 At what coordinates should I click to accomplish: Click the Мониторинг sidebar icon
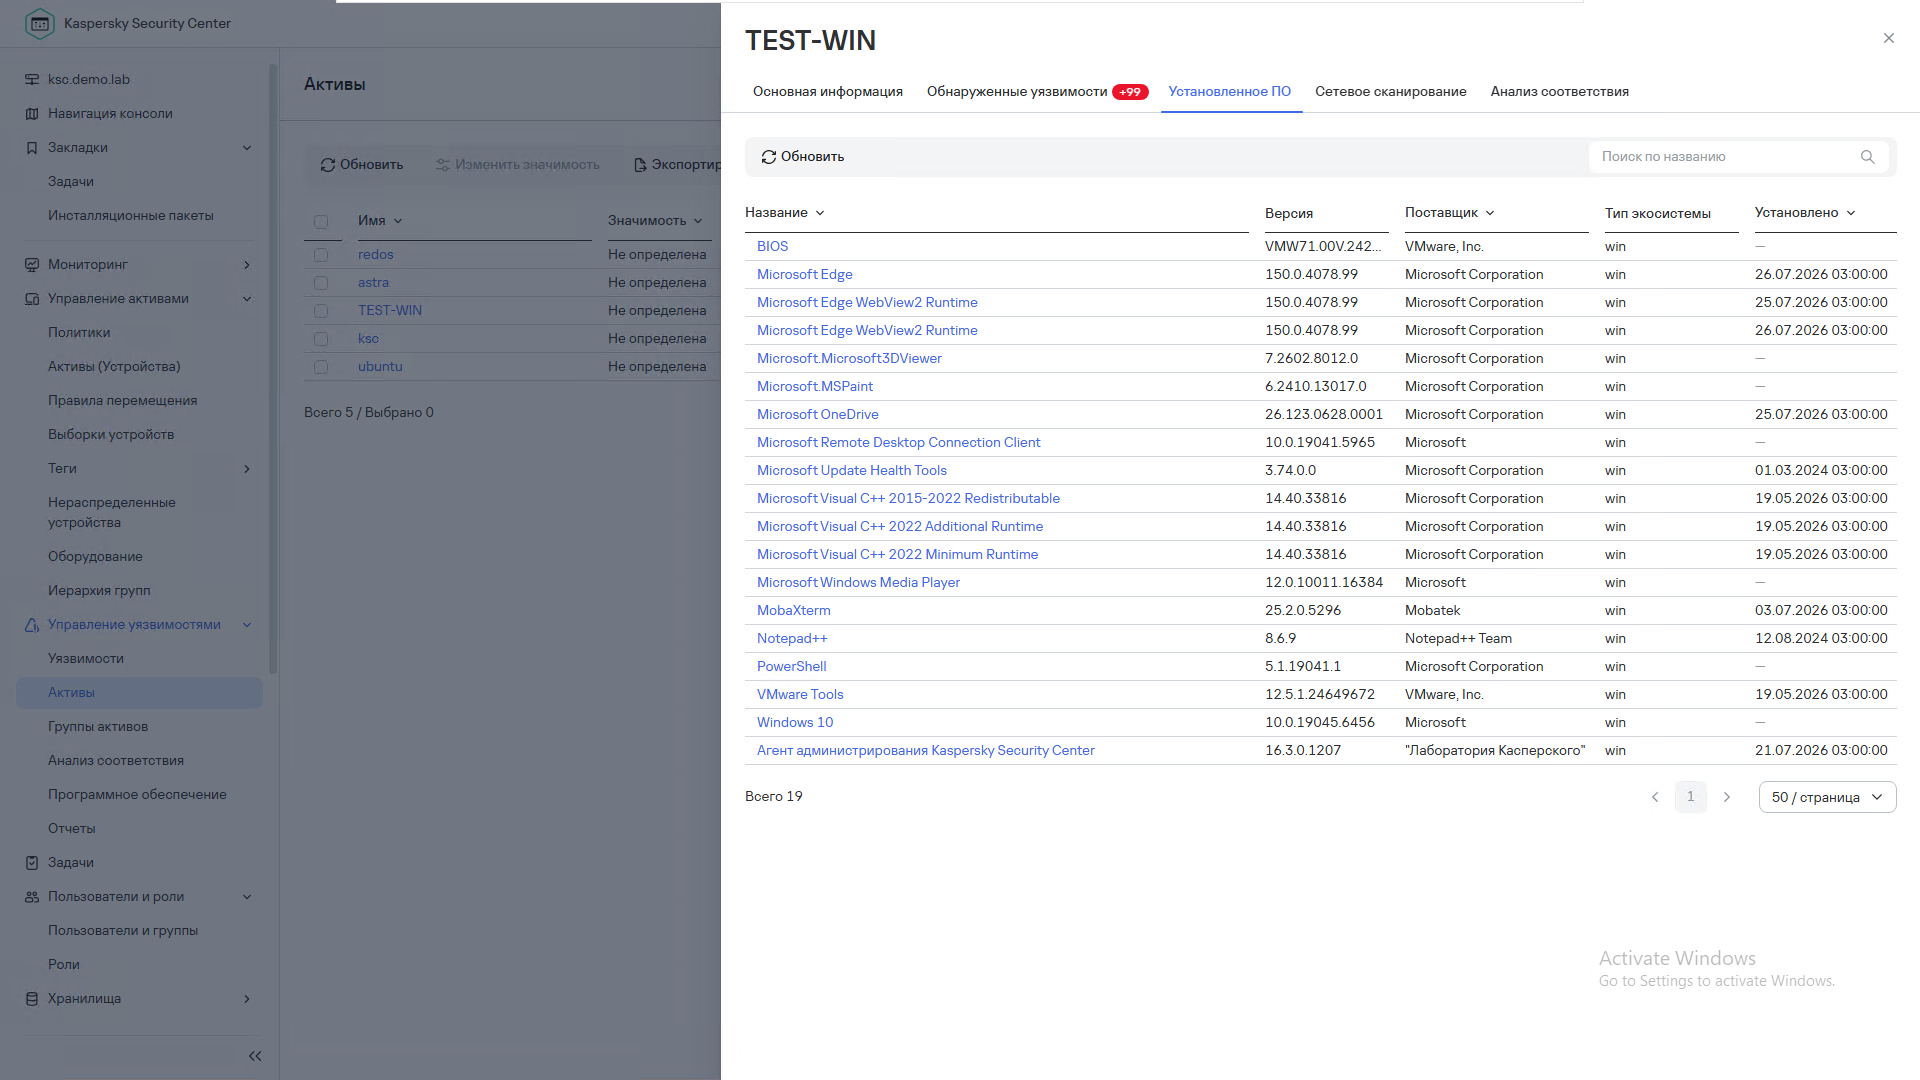[32, 265]
